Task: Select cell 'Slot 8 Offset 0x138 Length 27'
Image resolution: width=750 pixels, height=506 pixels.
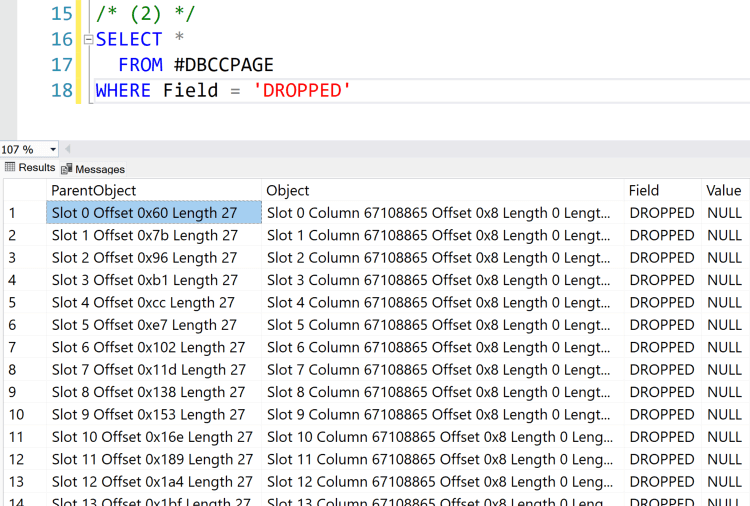Action: pos(154,392)
